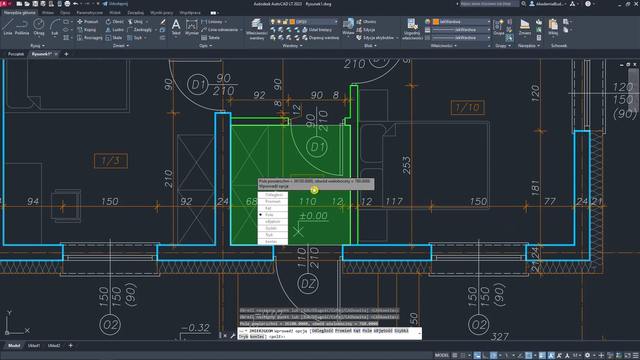Viewport: 640px width, 360px height.
Task: Click the Zmierz (measure) tool
Action: [x=525, y=27]
